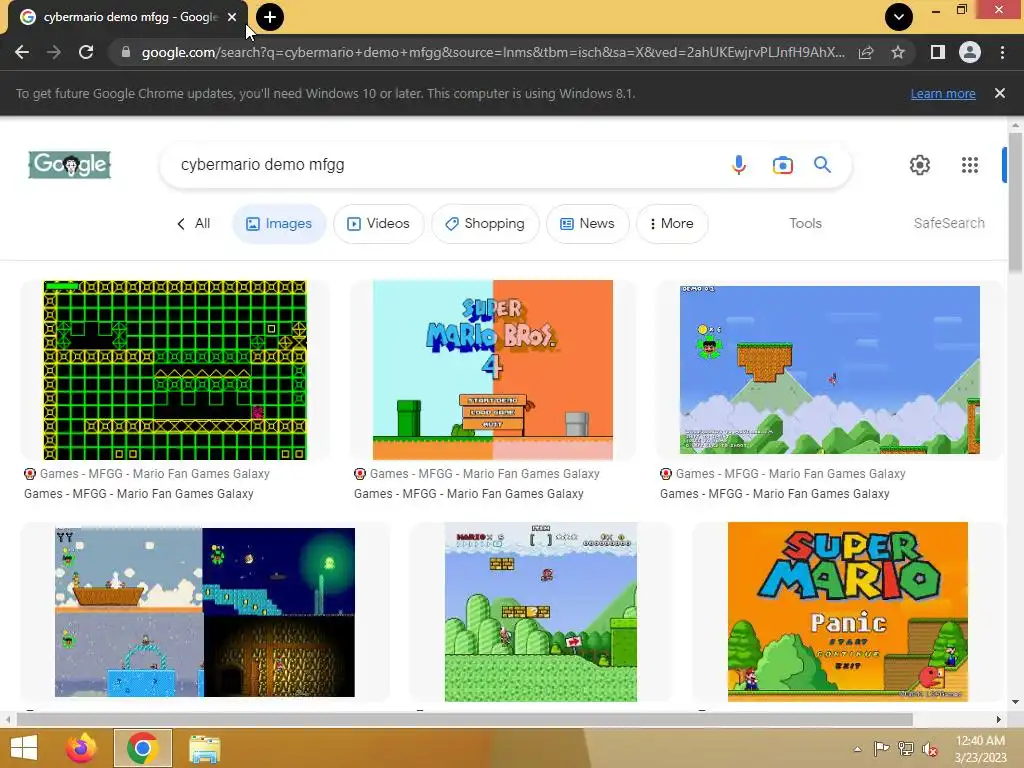Click the Google doodle logo
The width and height of the screenshot is (1024, 768).
[70, 165]
